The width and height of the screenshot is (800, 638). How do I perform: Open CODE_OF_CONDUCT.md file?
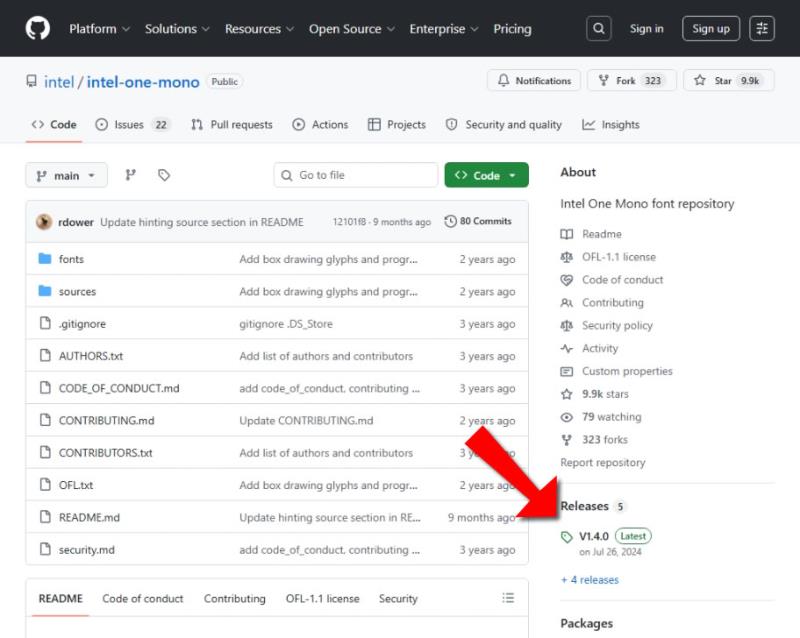[x=119, y=388]
